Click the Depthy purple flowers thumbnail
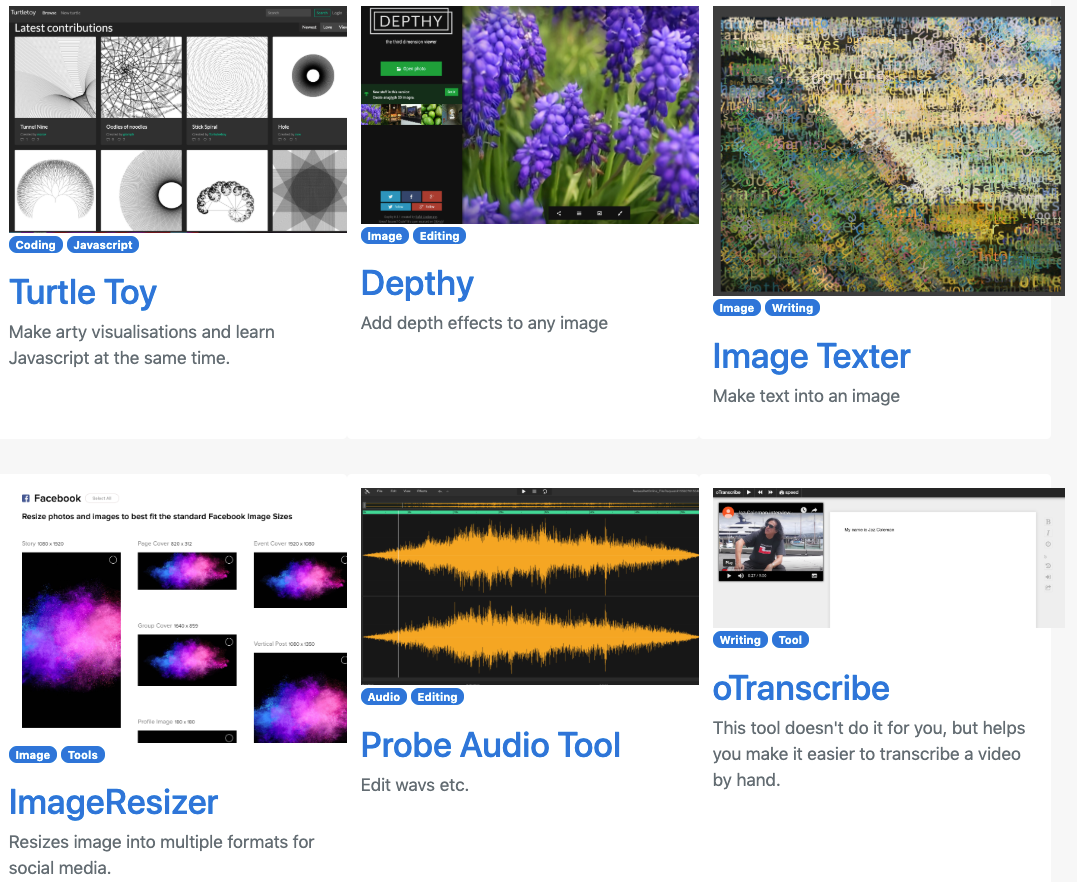1077x882 pixels. pyautogui.click(x=530, y=115)
